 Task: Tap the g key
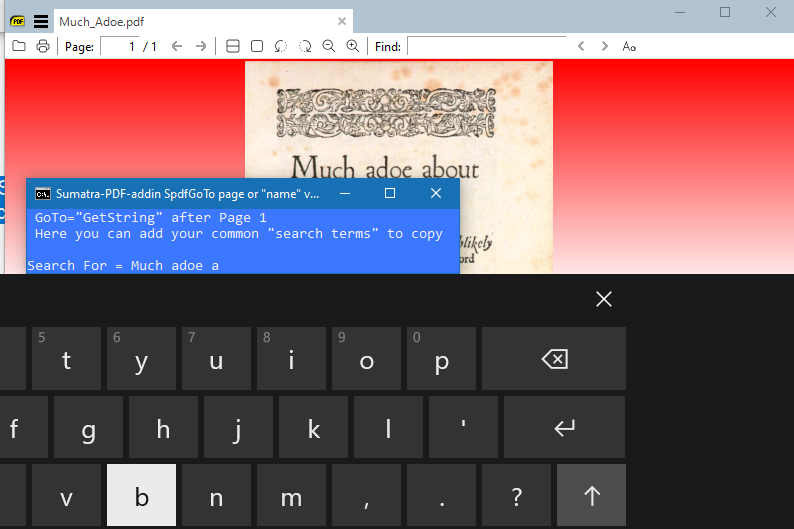[88, 428]
